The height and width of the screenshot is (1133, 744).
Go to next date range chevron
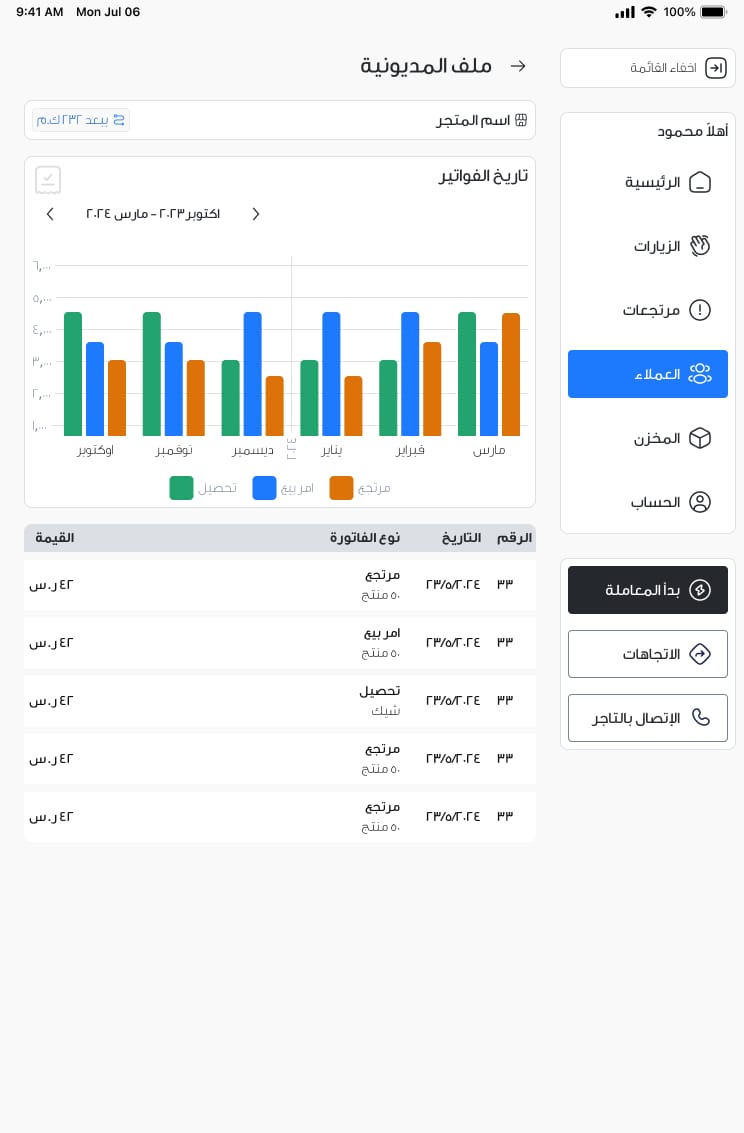(x=256, y=214)
